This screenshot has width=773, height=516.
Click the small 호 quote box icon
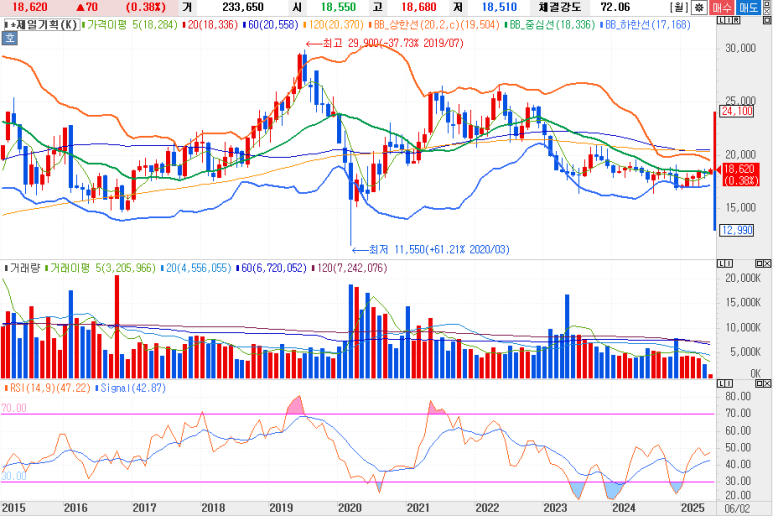click(x=10, y=38)
